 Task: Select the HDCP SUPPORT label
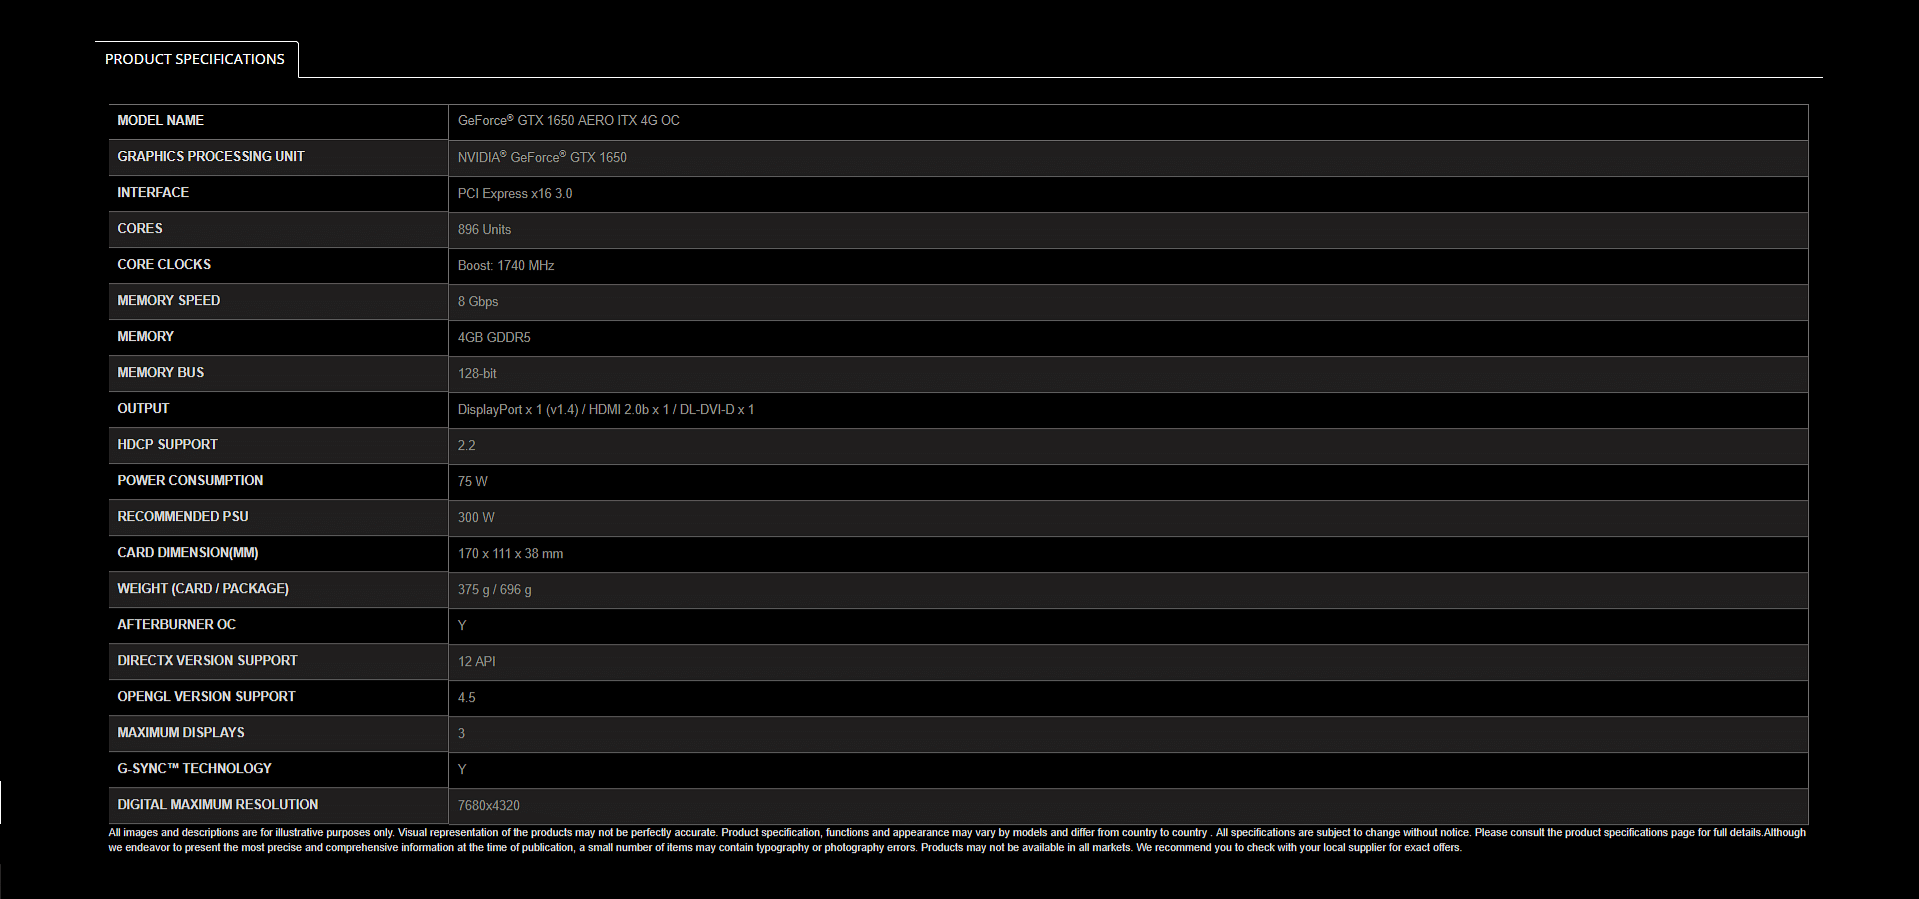click(x=167, y=444)
